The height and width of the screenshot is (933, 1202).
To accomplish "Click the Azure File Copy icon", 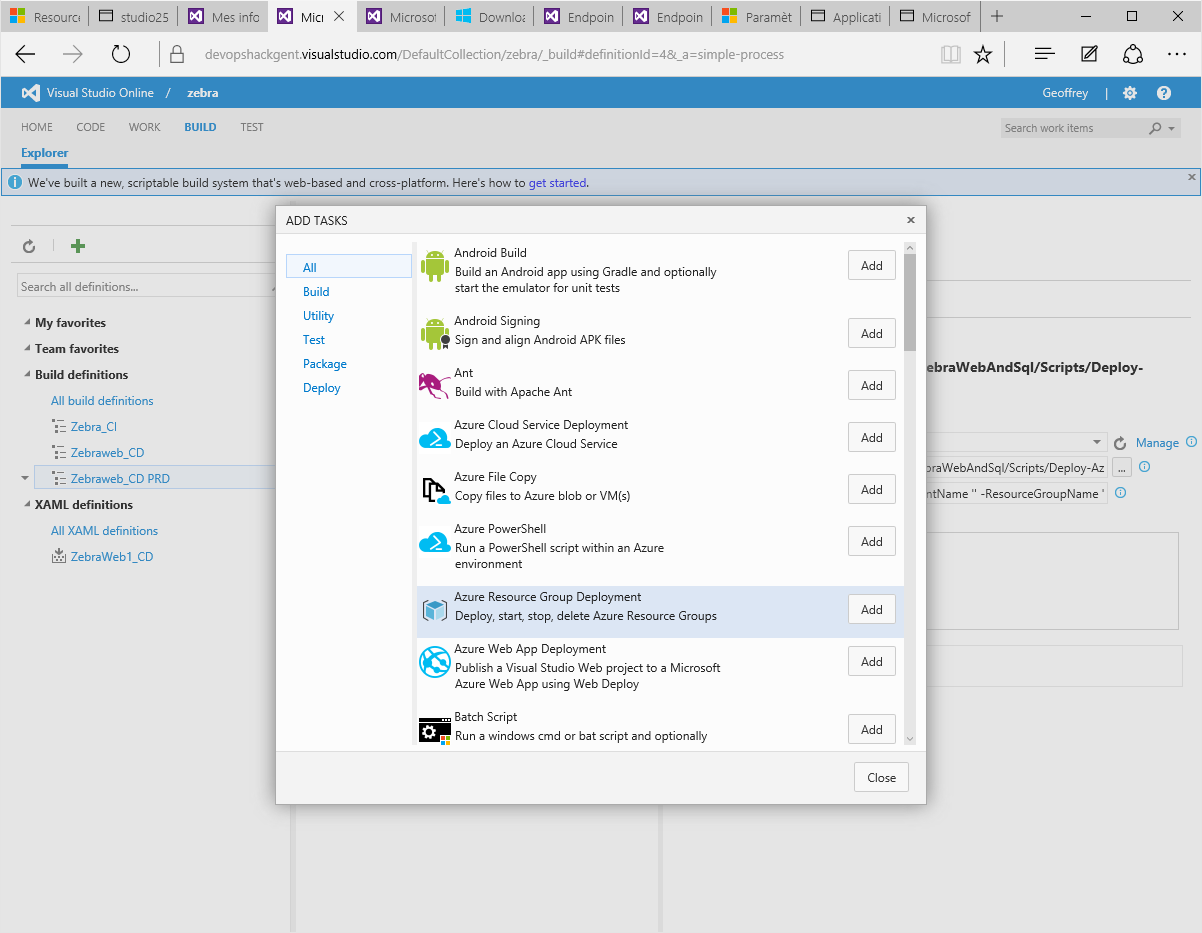I will point(435,490).
